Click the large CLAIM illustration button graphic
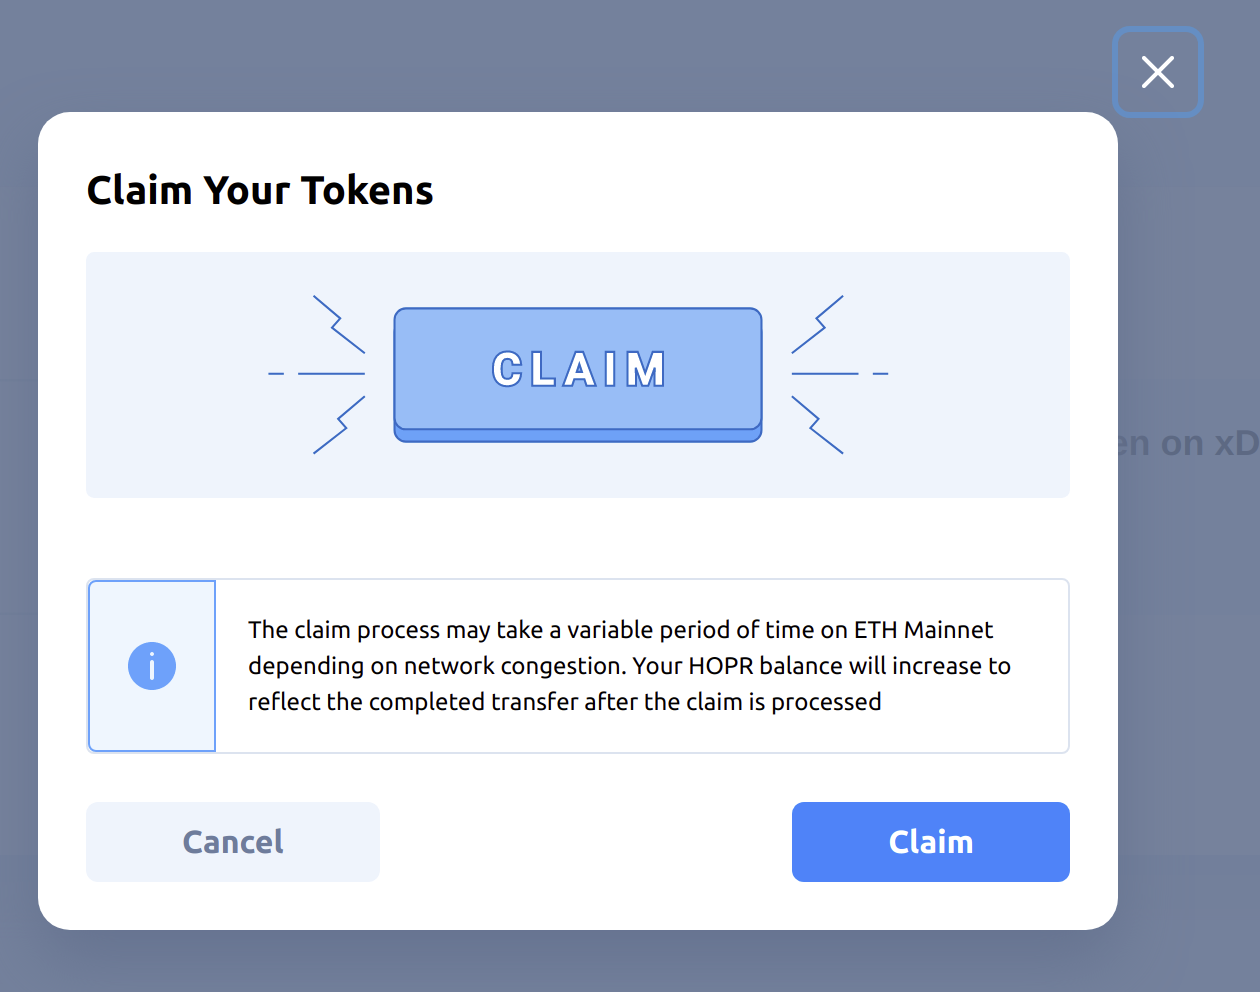The height and width of the screenshot is (992, 1260). click(578, 375)
